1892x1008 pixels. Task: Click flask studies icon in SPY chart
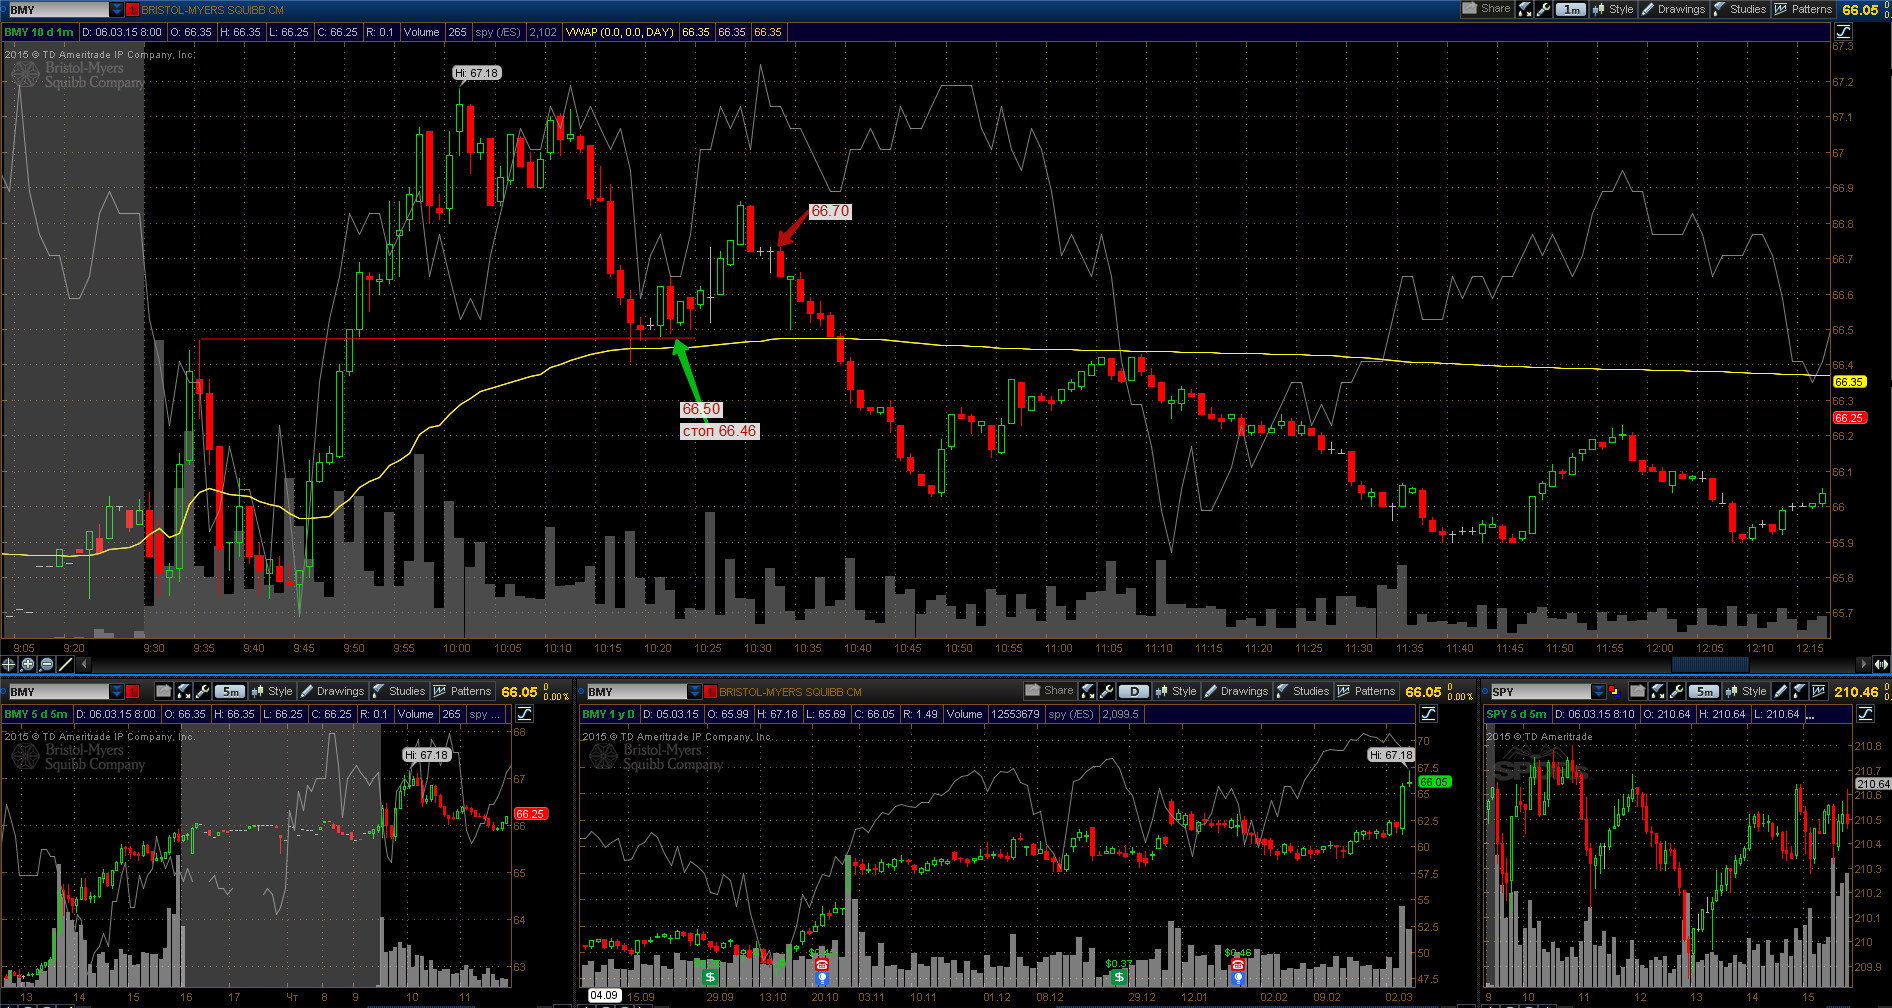[x=1800, y=691]
